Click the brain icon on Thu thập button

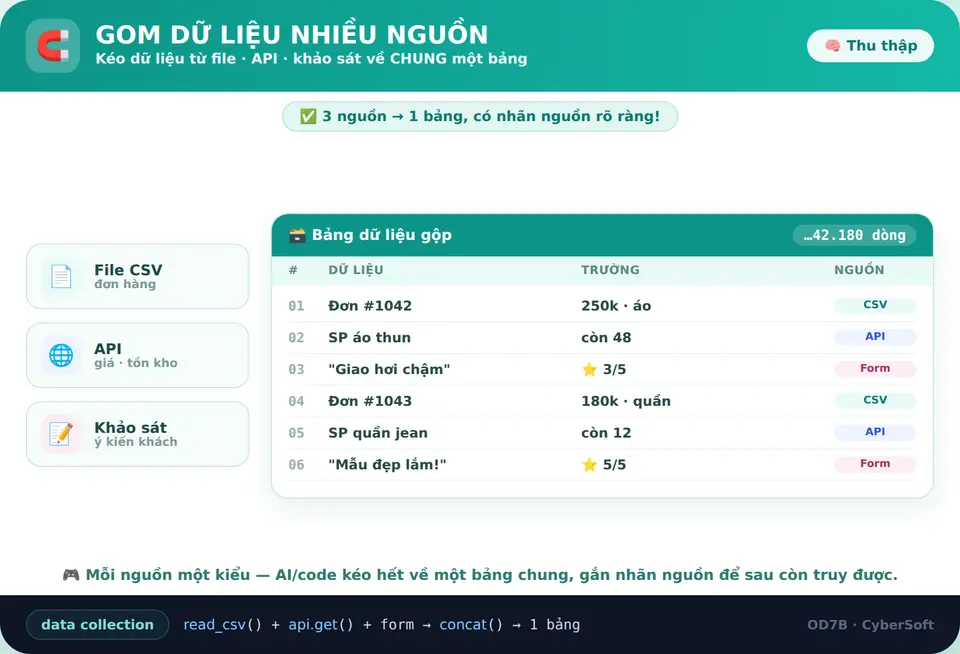(x=832, y=46)
